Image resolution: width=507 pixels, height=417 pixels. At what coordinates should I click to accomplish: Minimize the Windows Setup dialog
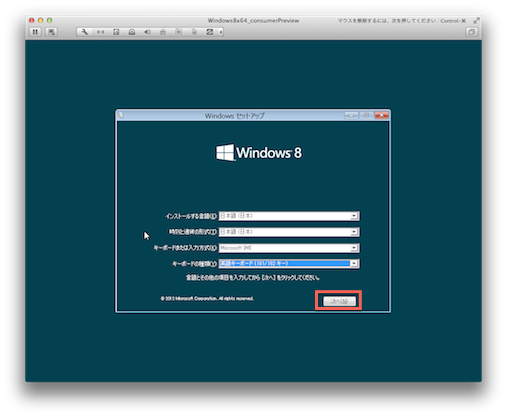pyautogui.click(x=351, y=115)
